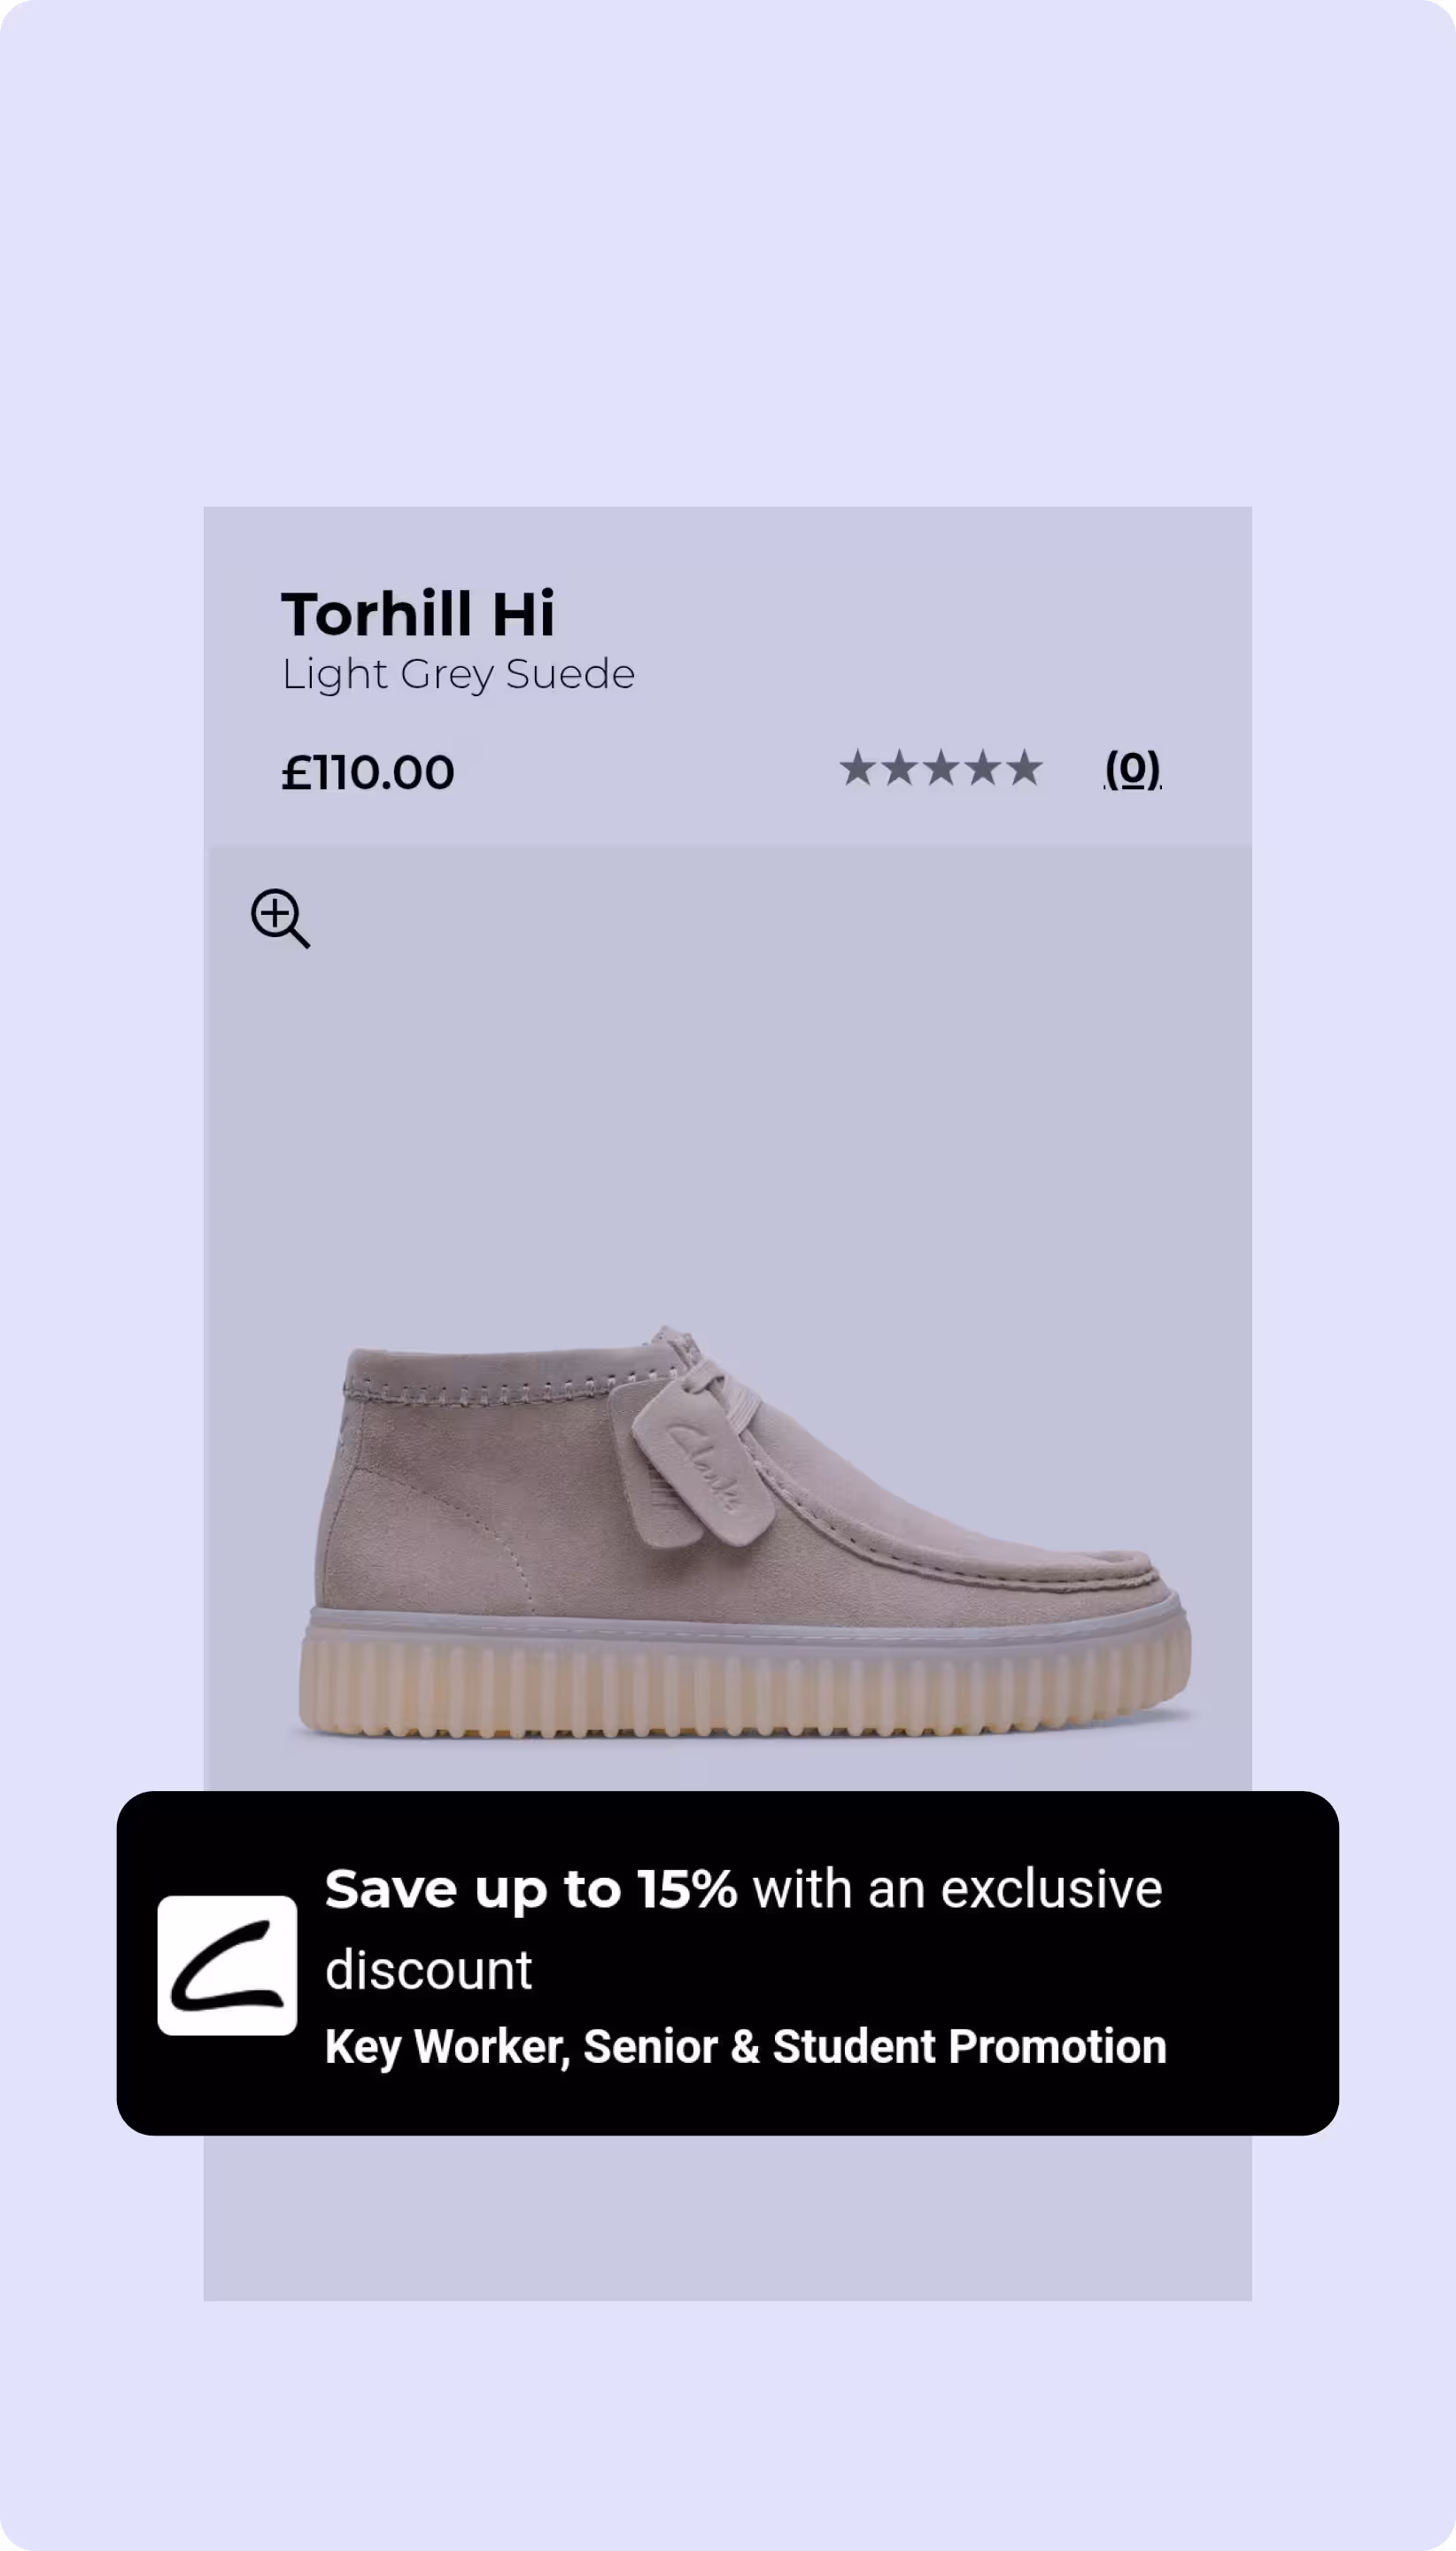
Task: Click the word 'discount' in the banner
Action: pos(429,1970)
